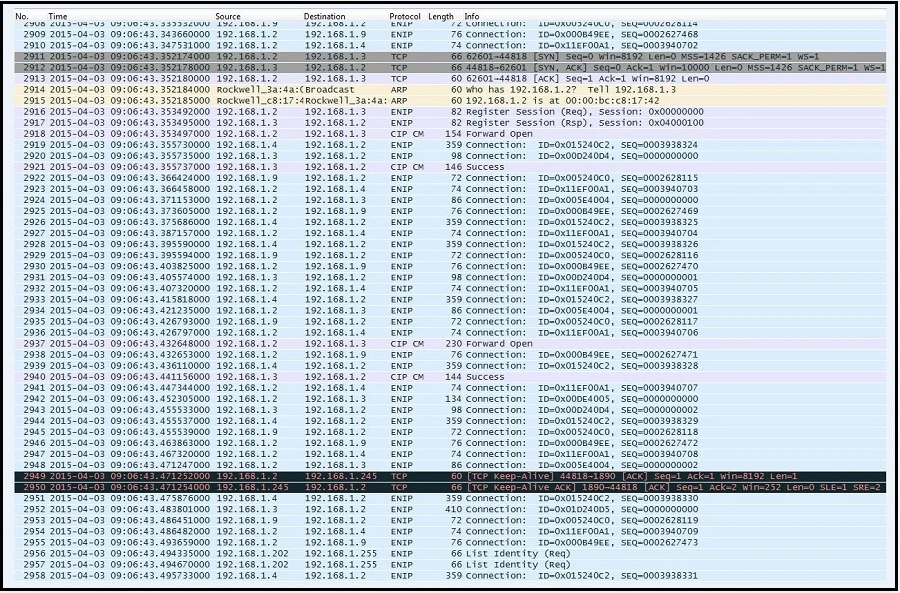
Task: Sort packets by the No. column header
Action: pyautogui.click(x=22, y=17)
